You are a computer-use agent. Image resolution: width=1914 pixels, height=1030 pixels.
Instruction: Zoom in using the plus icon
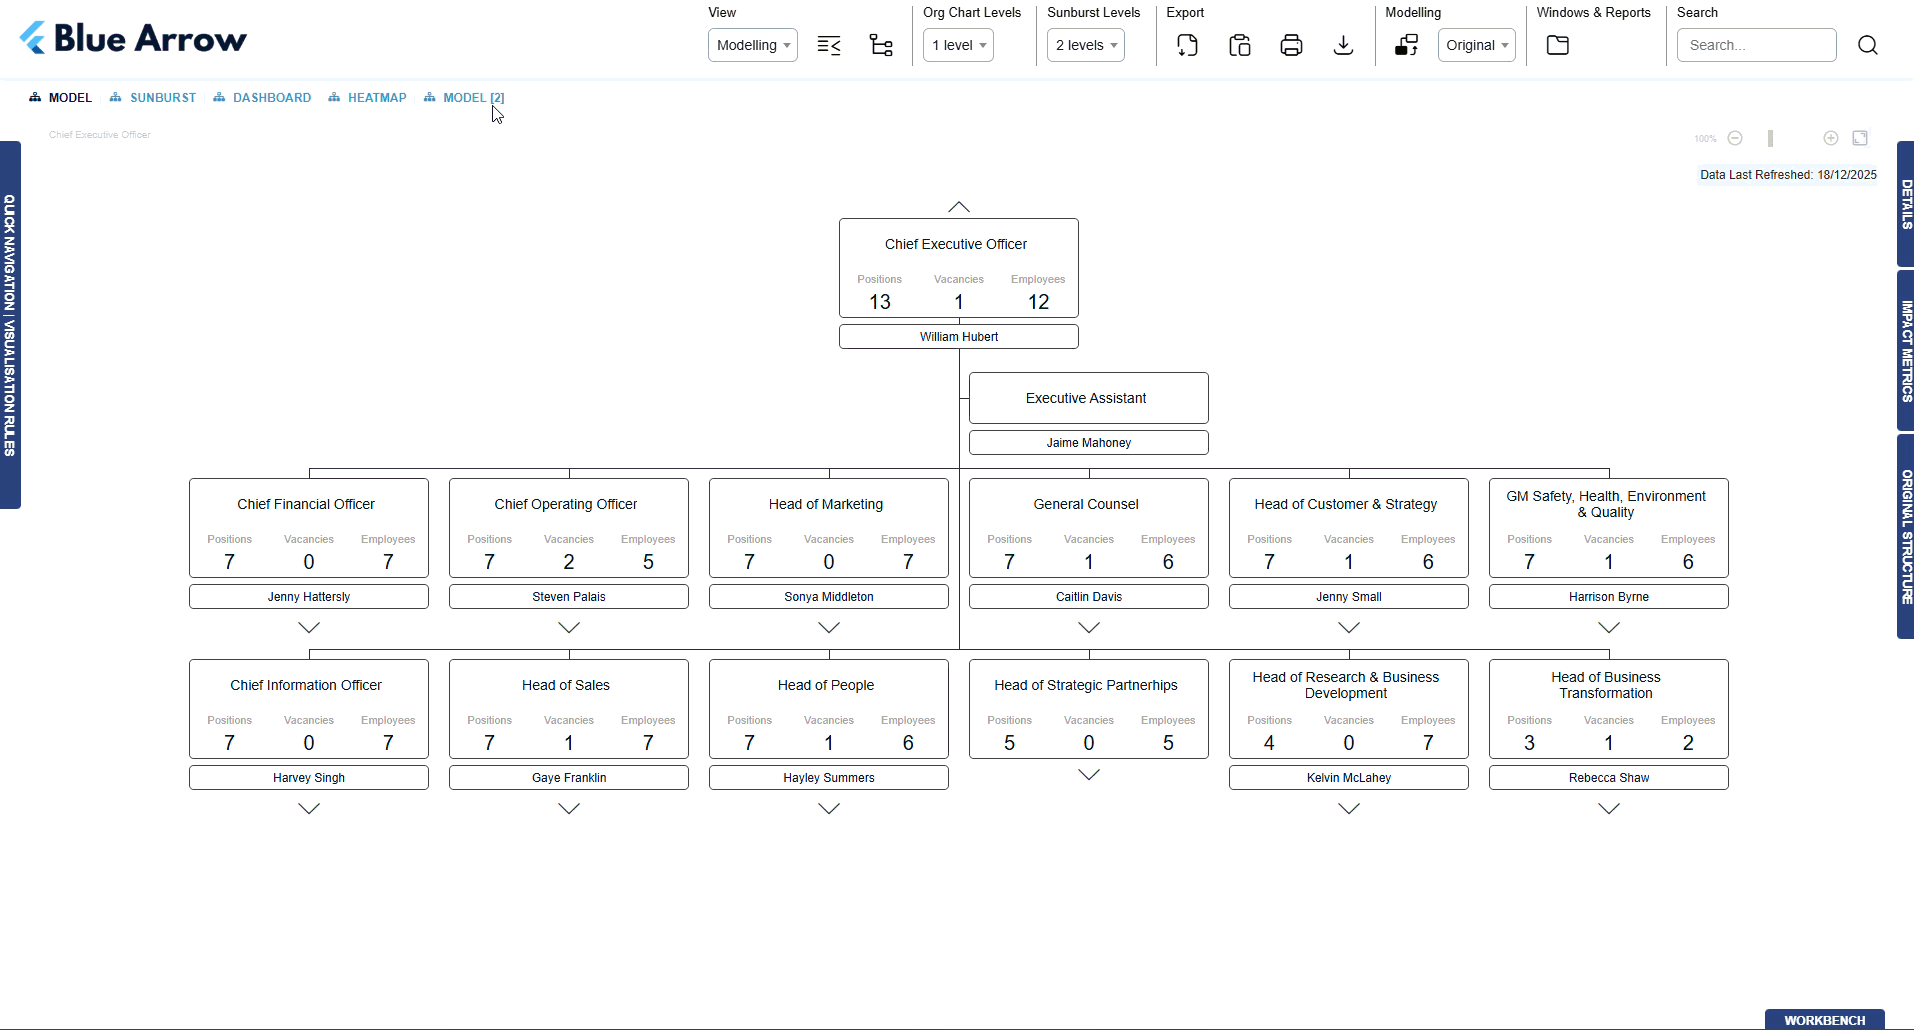pyautogui.click(x=1830, y=138)
